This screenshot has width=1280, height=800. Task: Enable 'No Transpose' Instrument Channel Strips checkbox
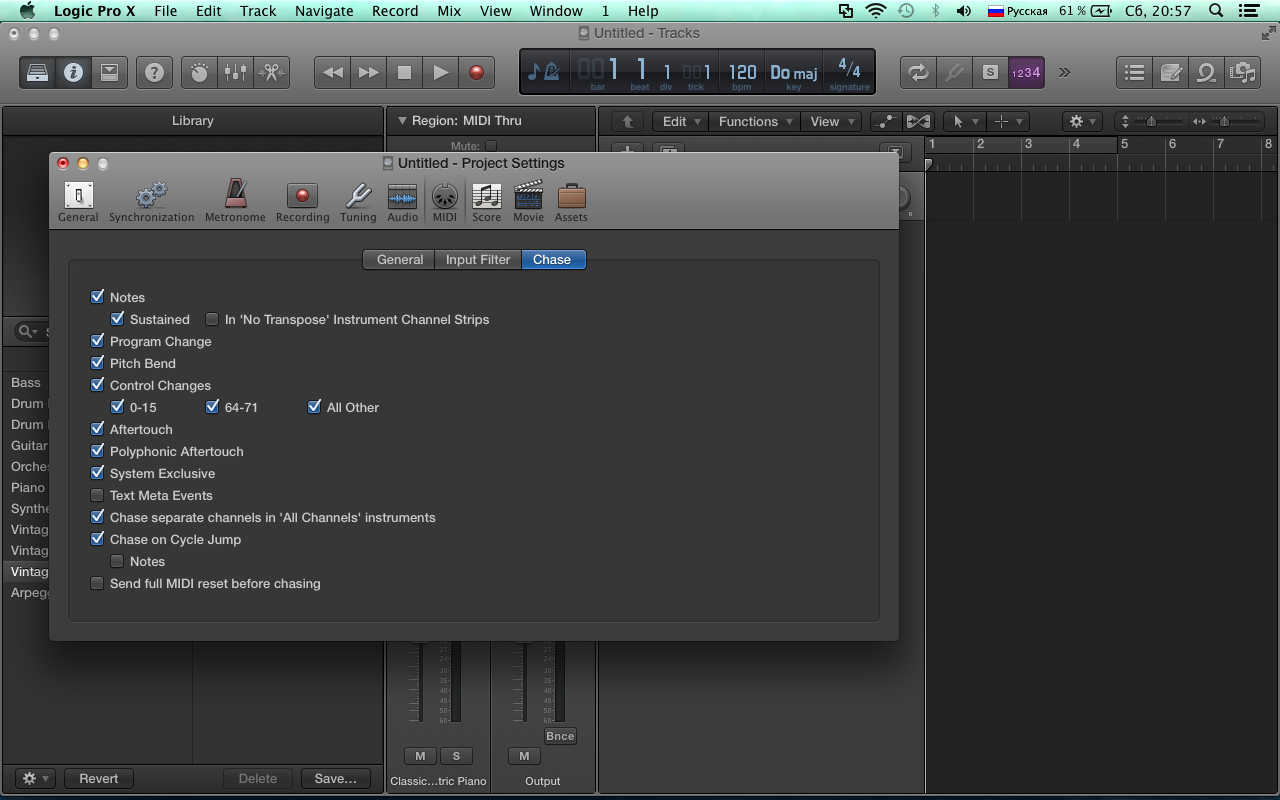pyautogui.click(x=212, y=319)
